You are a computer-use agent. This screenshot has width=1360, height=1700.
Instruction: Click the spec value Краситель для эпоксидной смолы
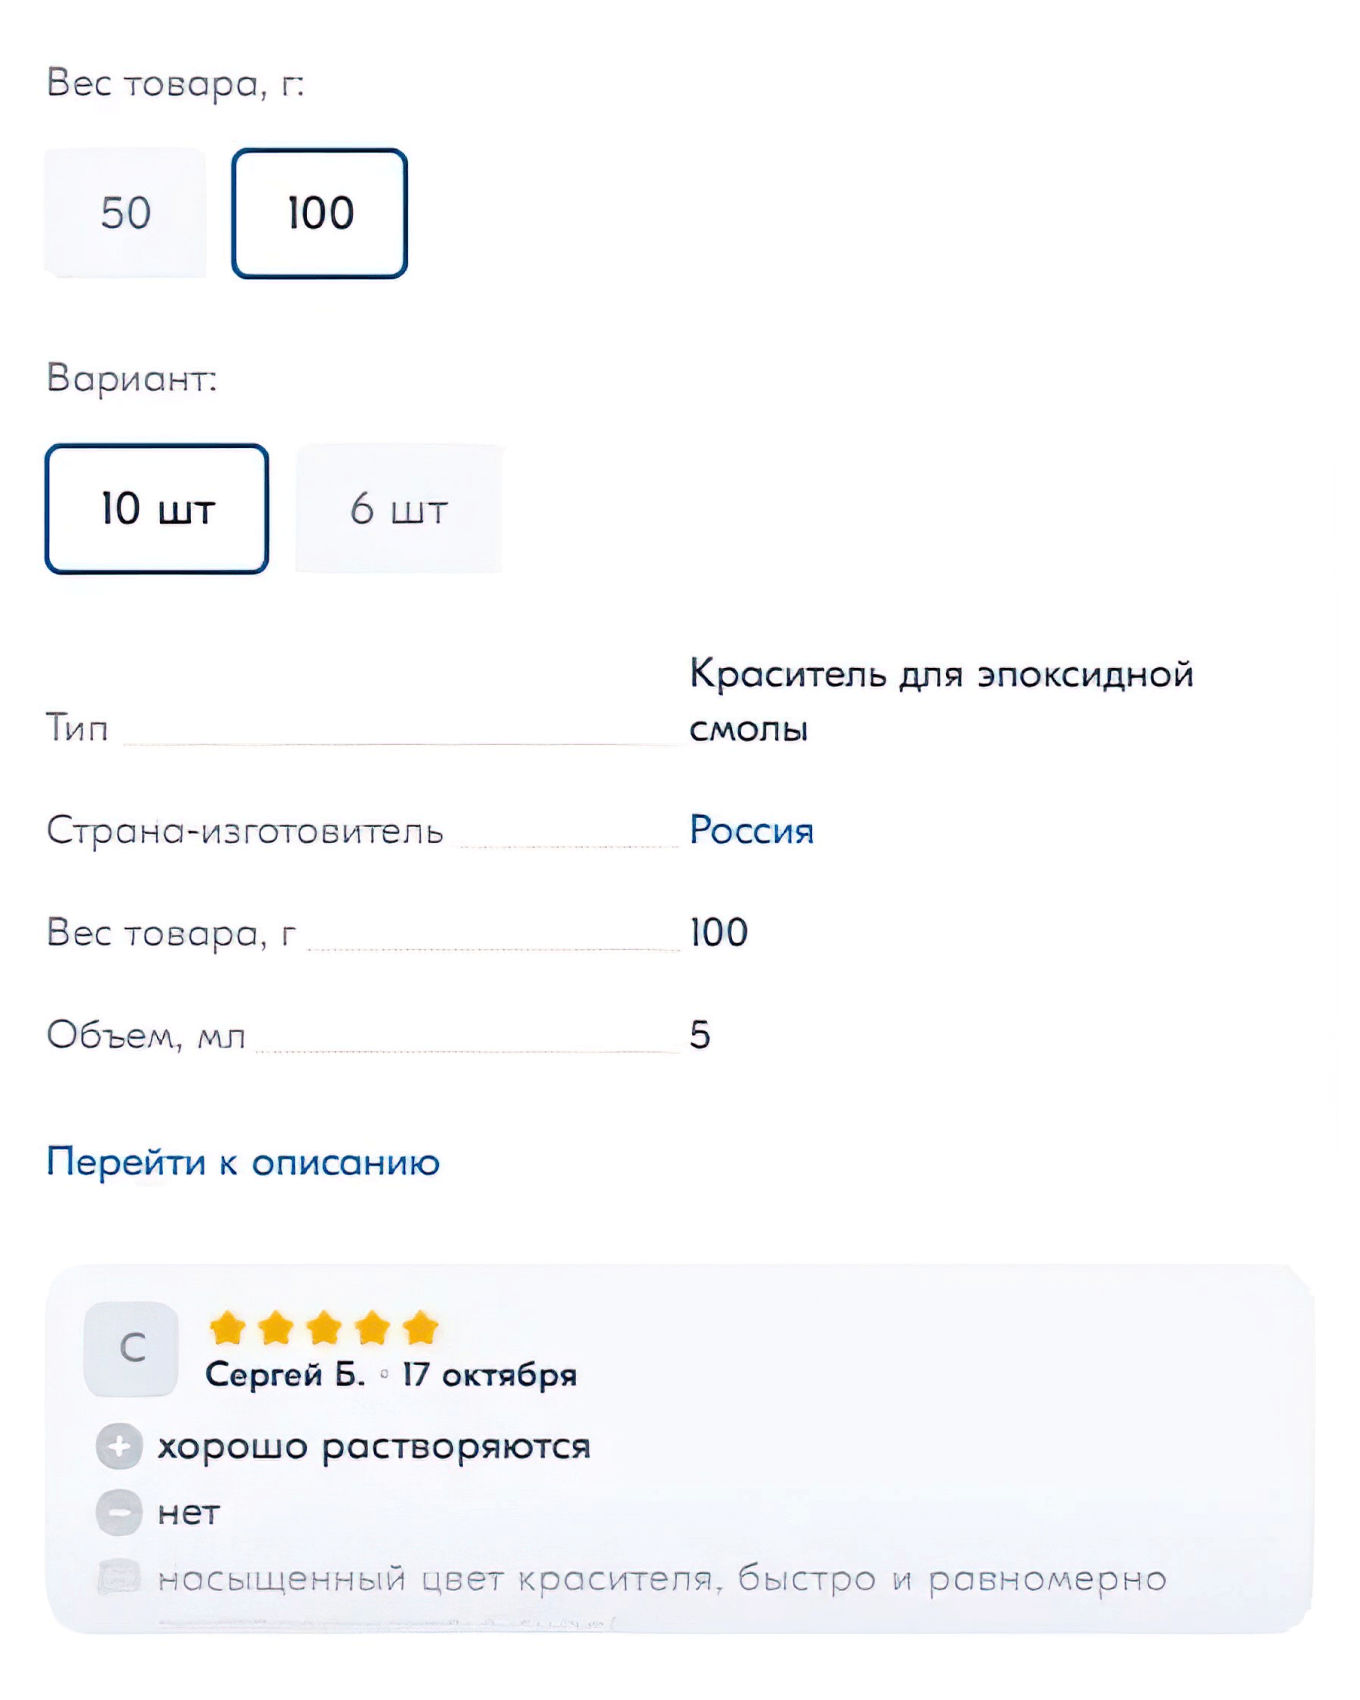[x=941, y=700]
